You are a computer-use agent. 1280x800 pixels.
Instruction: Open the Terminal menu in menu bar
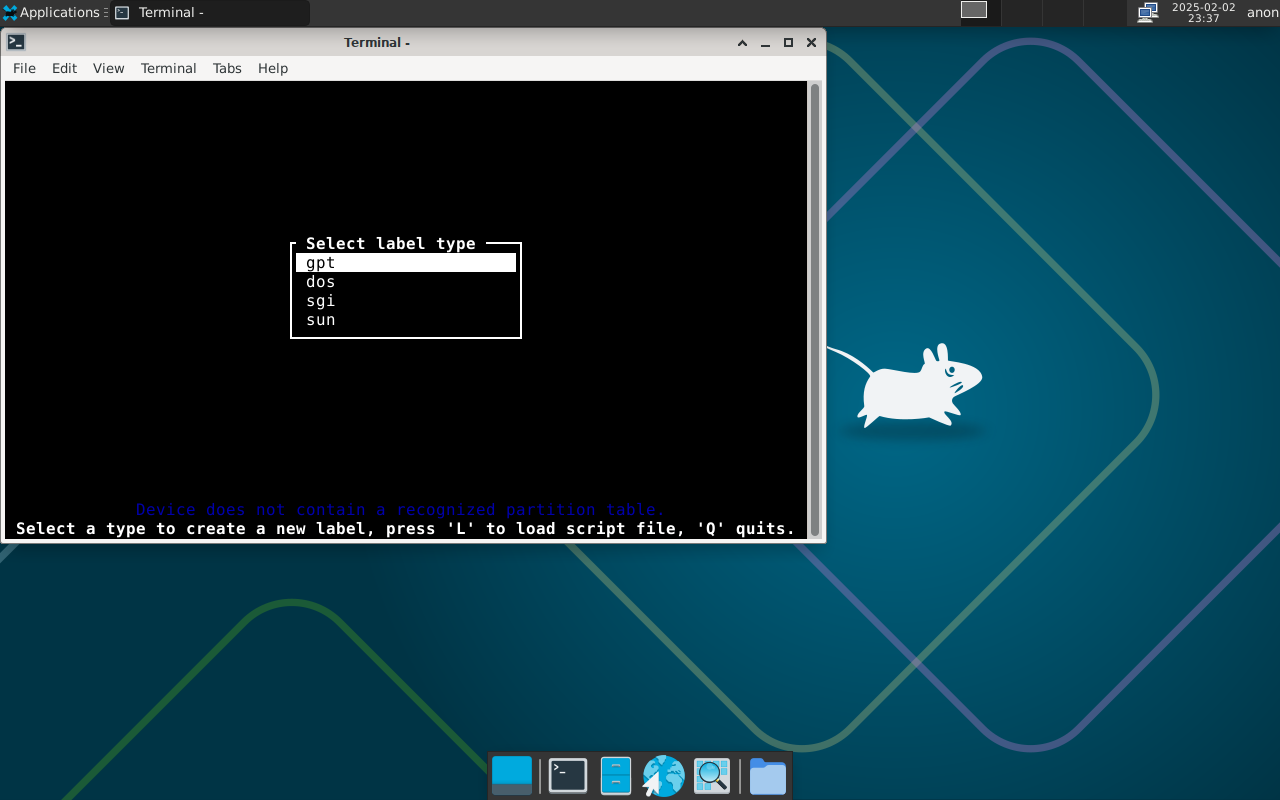click(x=168, y=68)
